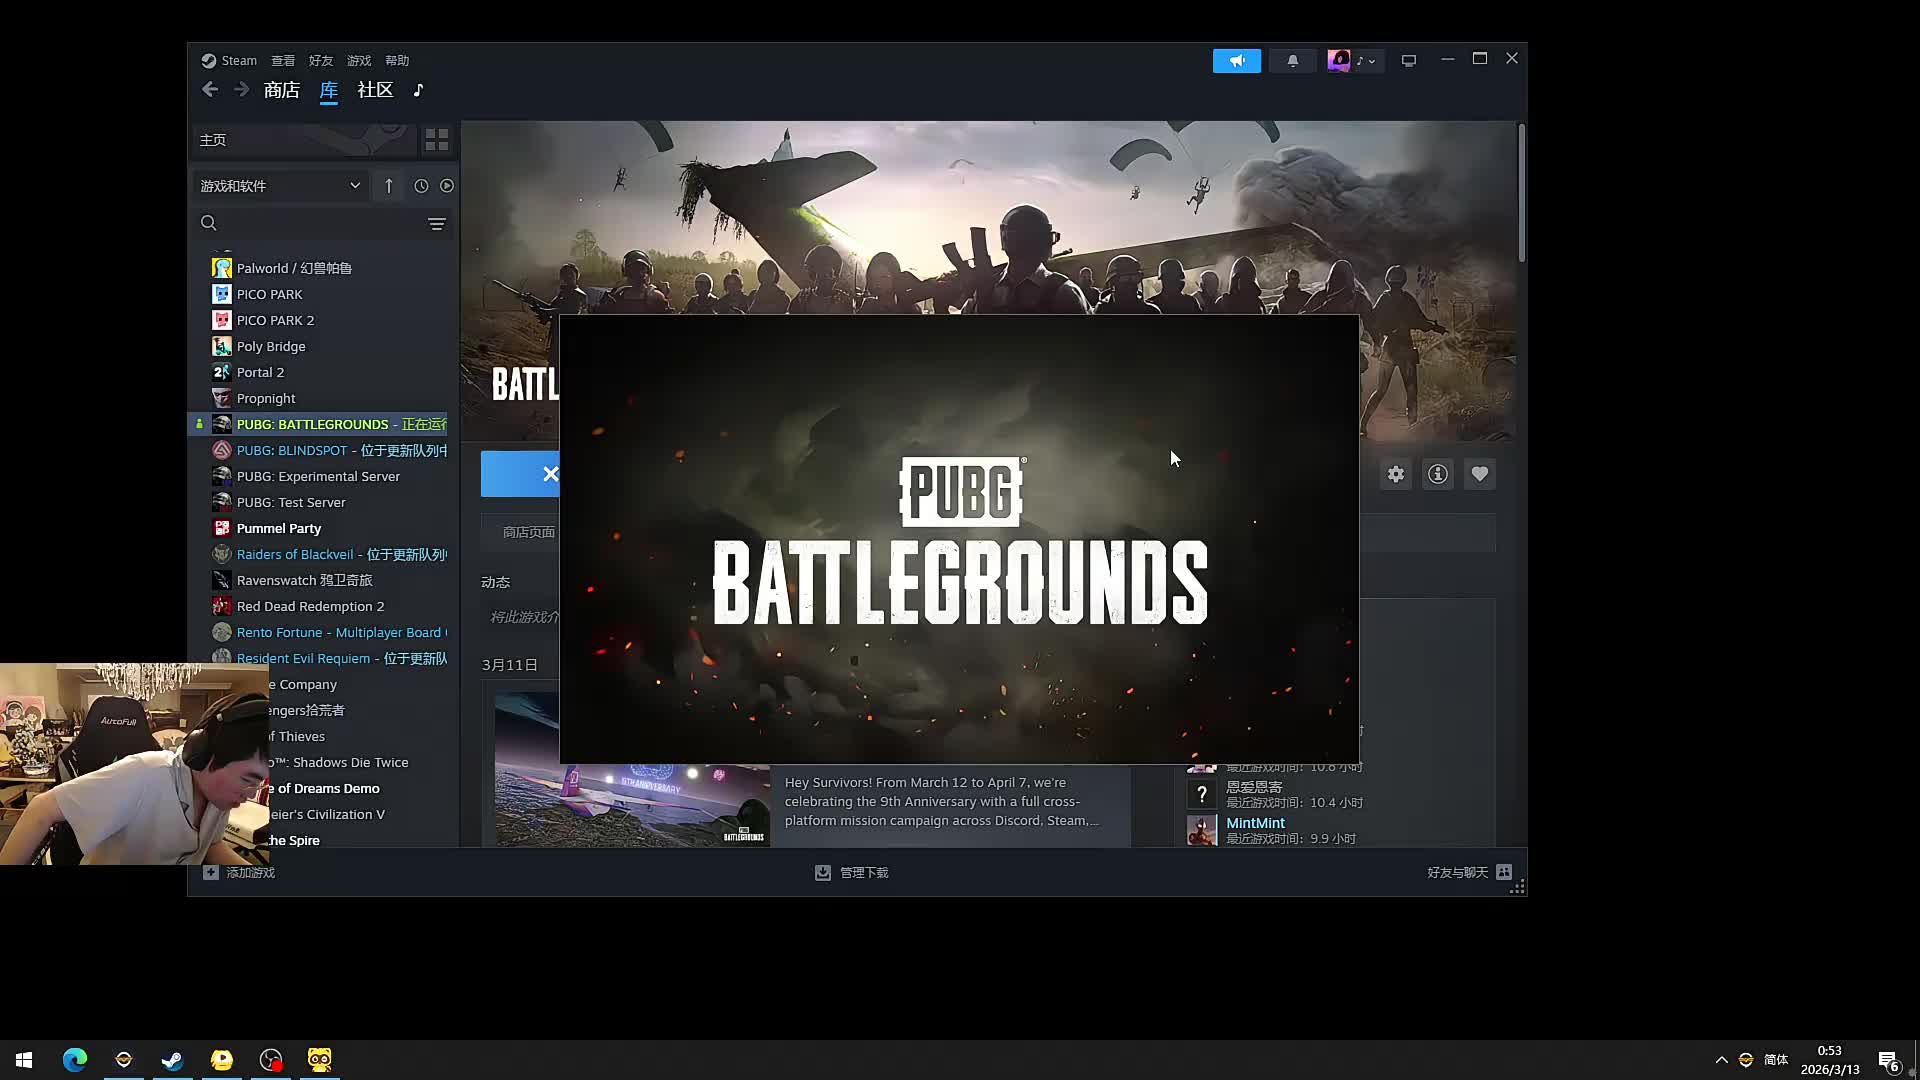Select Red Dead Redemption 2 in library
Viewport: 1920px width, 1080px height.
pos(310,607)
